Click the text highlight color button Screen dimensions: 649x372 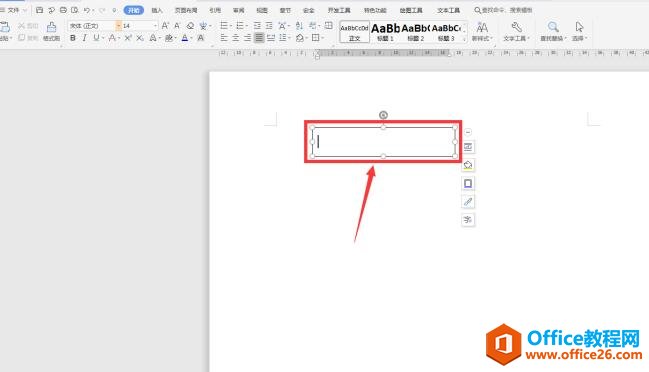(168, 38)
